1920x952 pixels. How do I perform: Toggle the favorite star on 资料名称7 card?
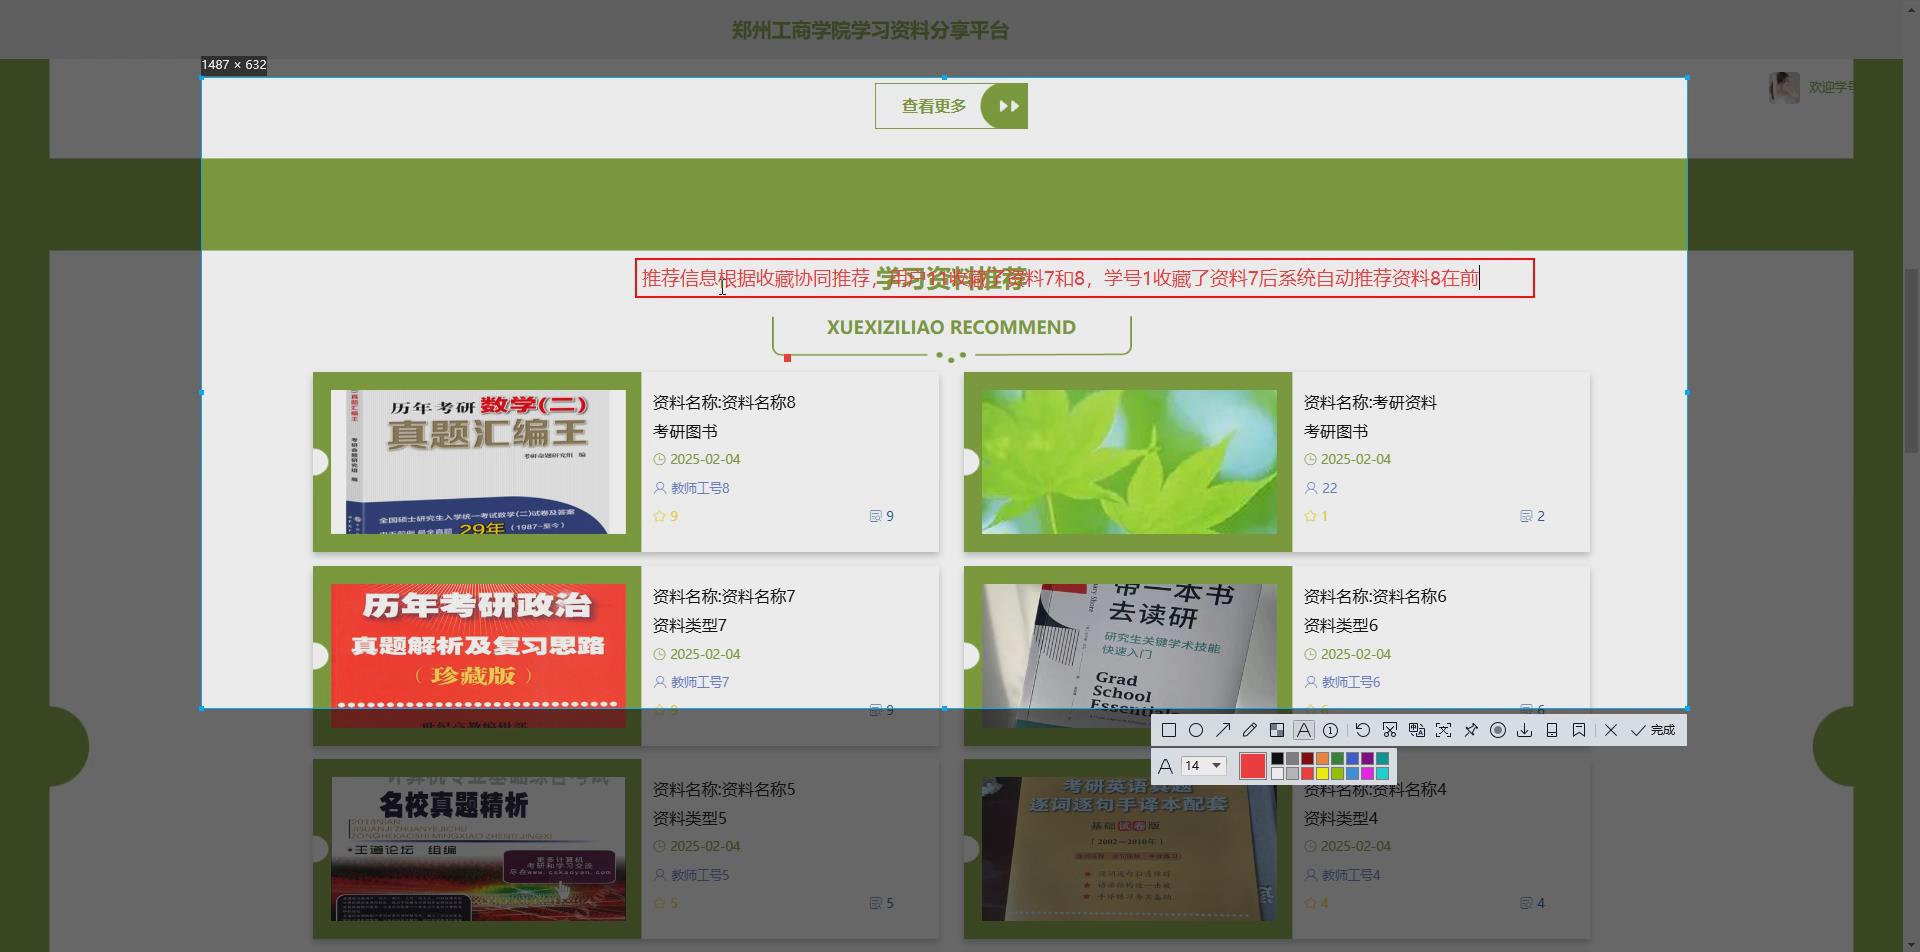[x=660, y=710]
